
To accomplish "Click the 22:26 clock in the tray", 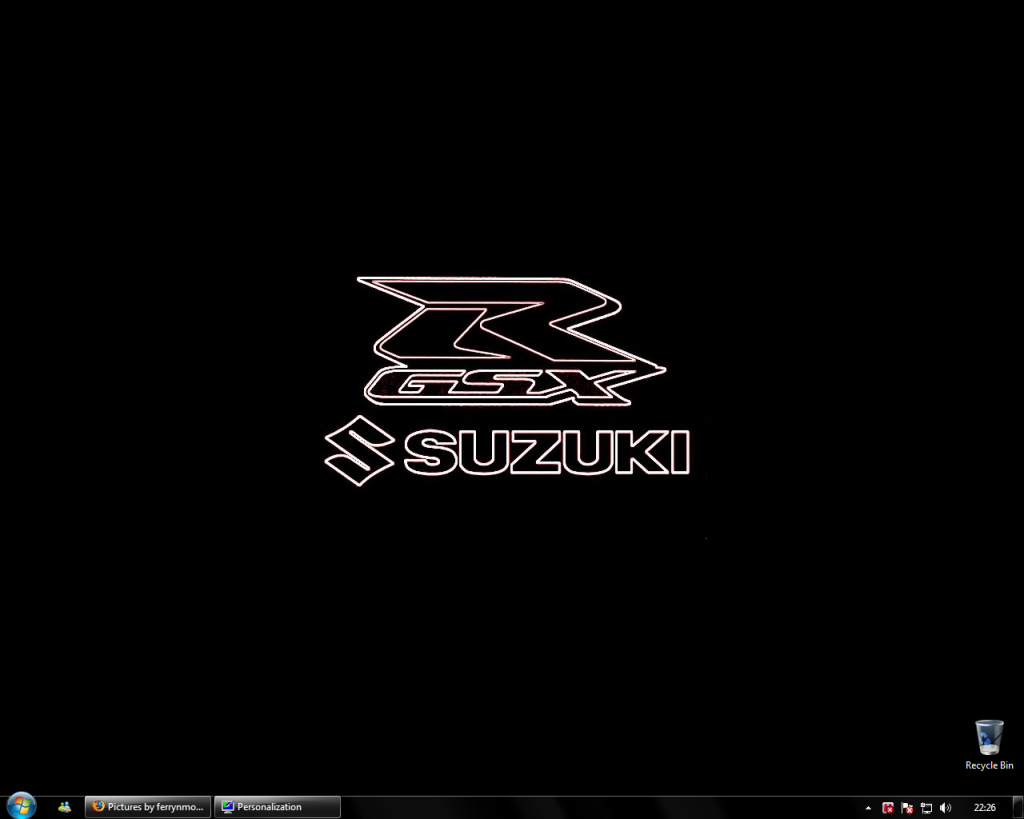I will tap(984, 808).
